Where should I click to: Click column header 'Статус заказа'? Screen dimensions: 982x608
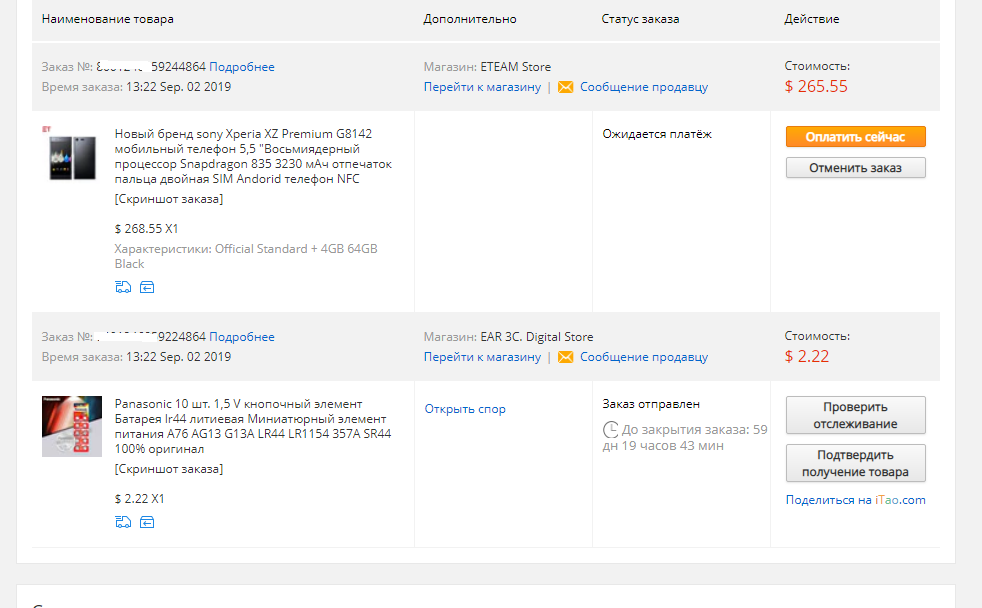click(x=640, y=19)
